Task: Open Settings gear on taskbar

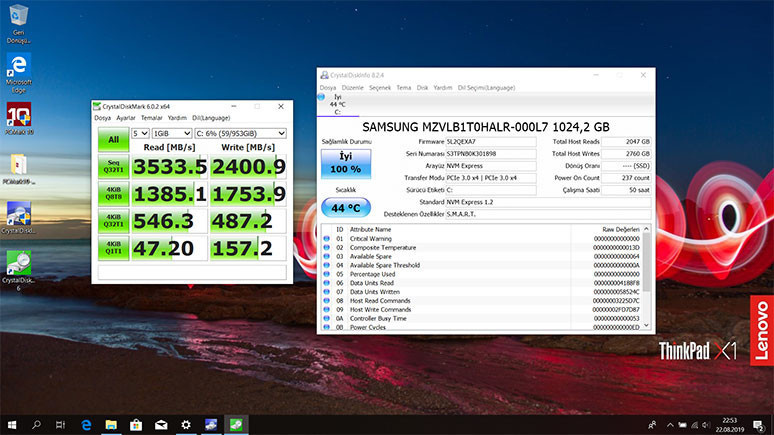Action: (186, 425)
